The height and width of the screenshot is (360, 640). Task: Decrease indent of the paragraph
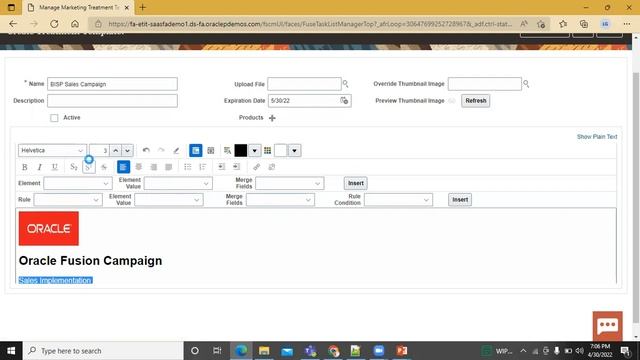(x=222, y=167)
